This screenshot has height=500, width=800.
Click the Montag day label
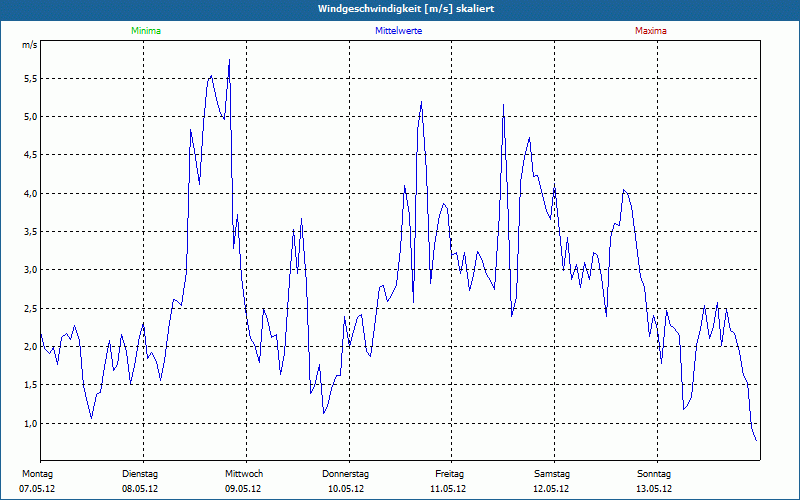click(x=37, y=474)
